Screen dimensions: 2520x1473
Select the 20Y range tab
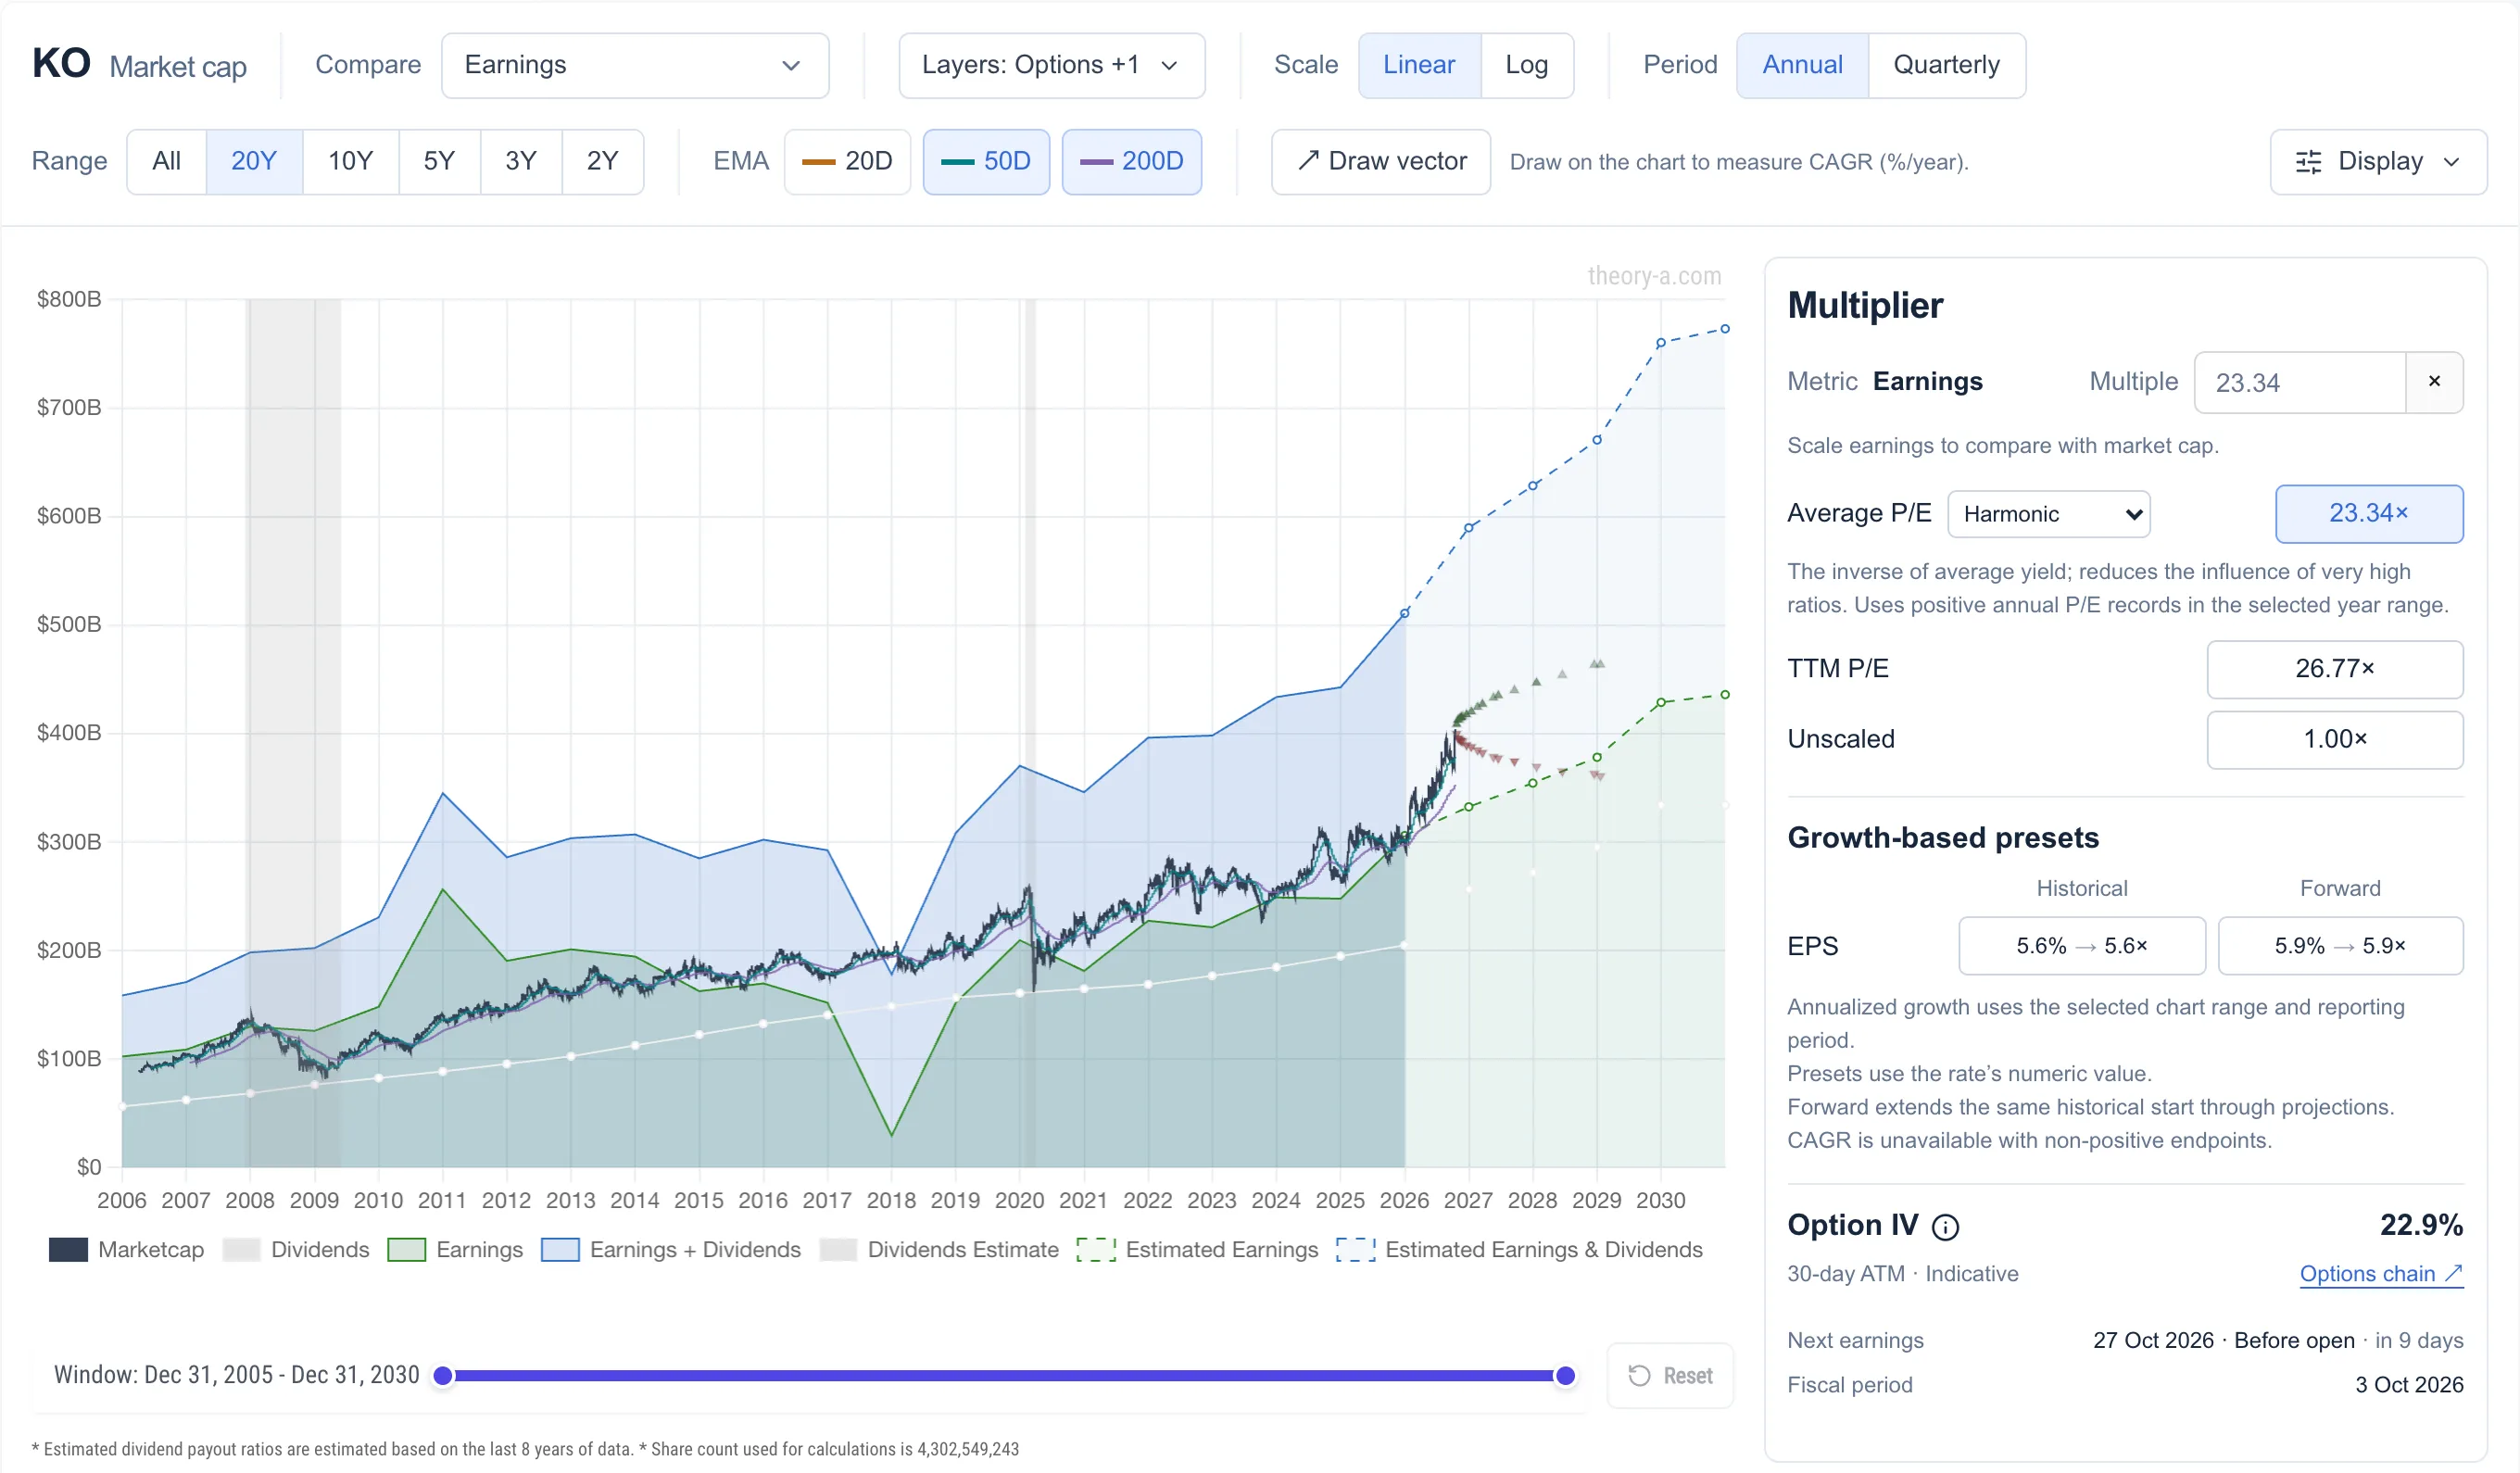(x=254, y=162)
